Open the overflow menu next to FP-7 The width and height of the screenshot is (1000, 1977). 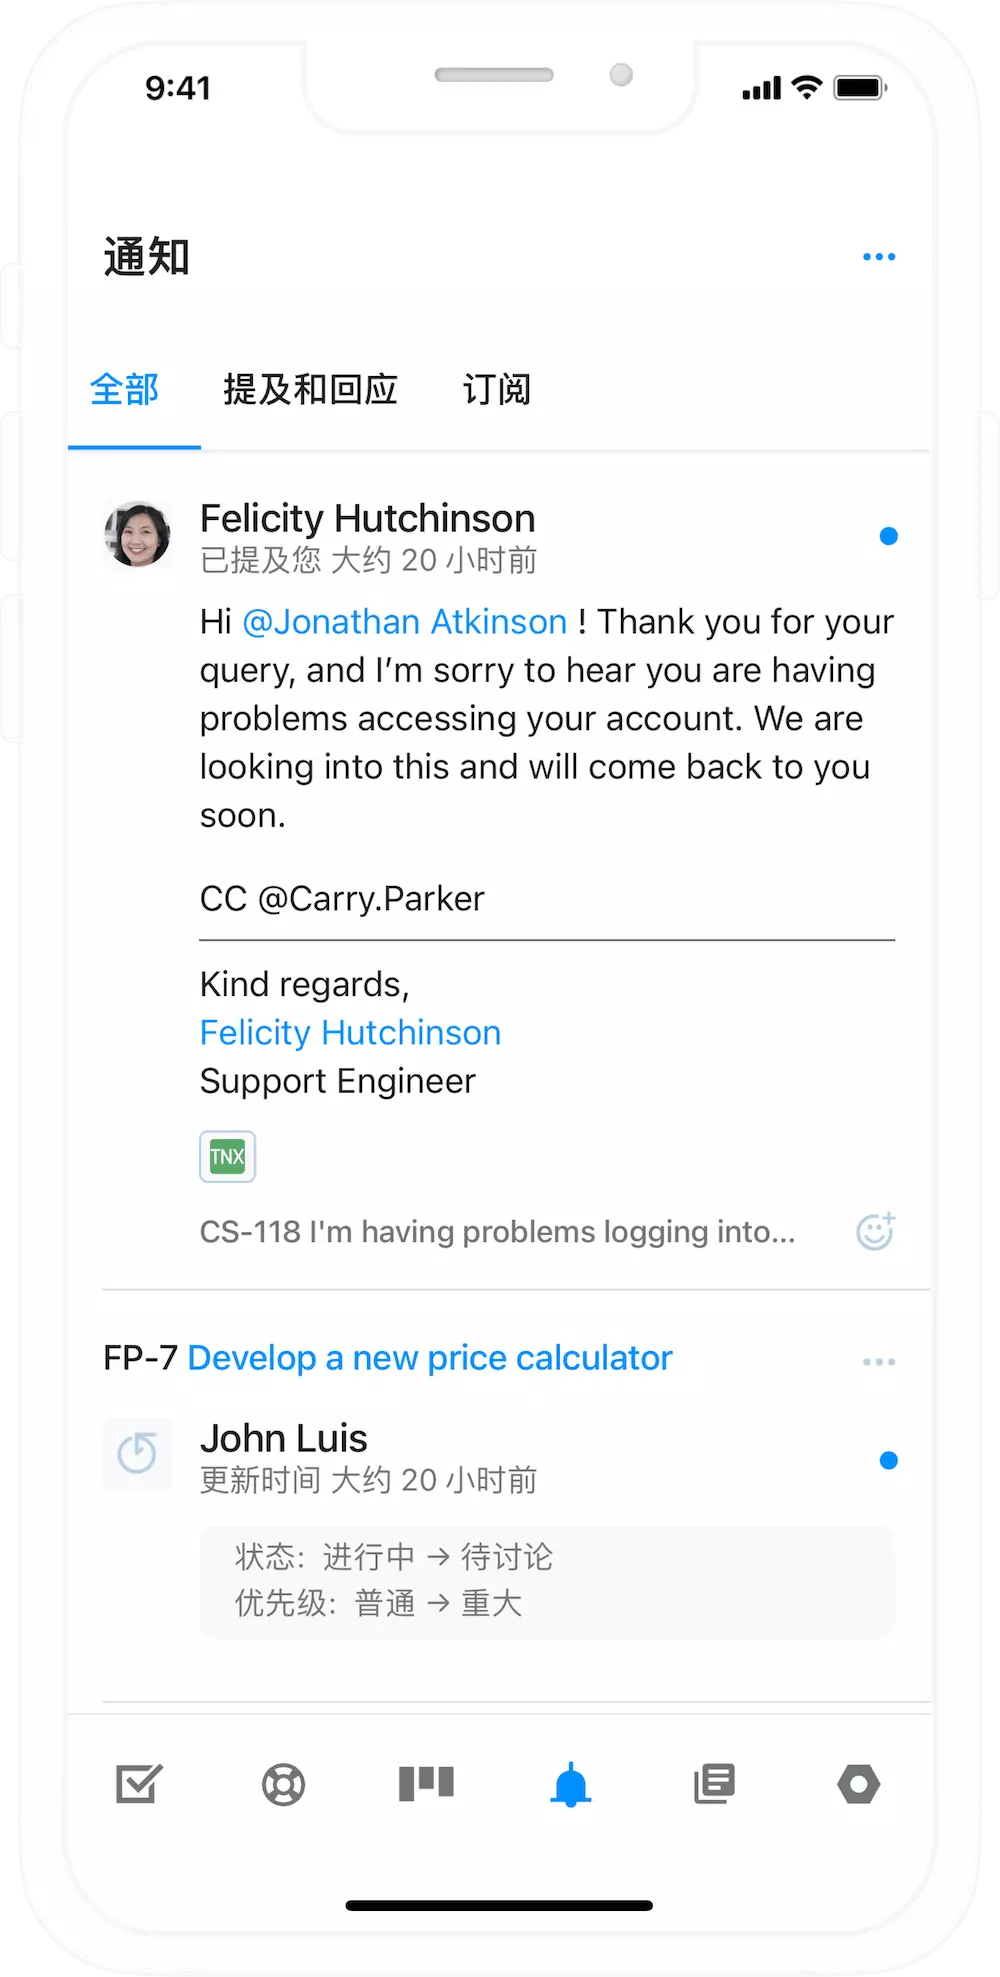pyautogui.click(x=879, y=1360)
